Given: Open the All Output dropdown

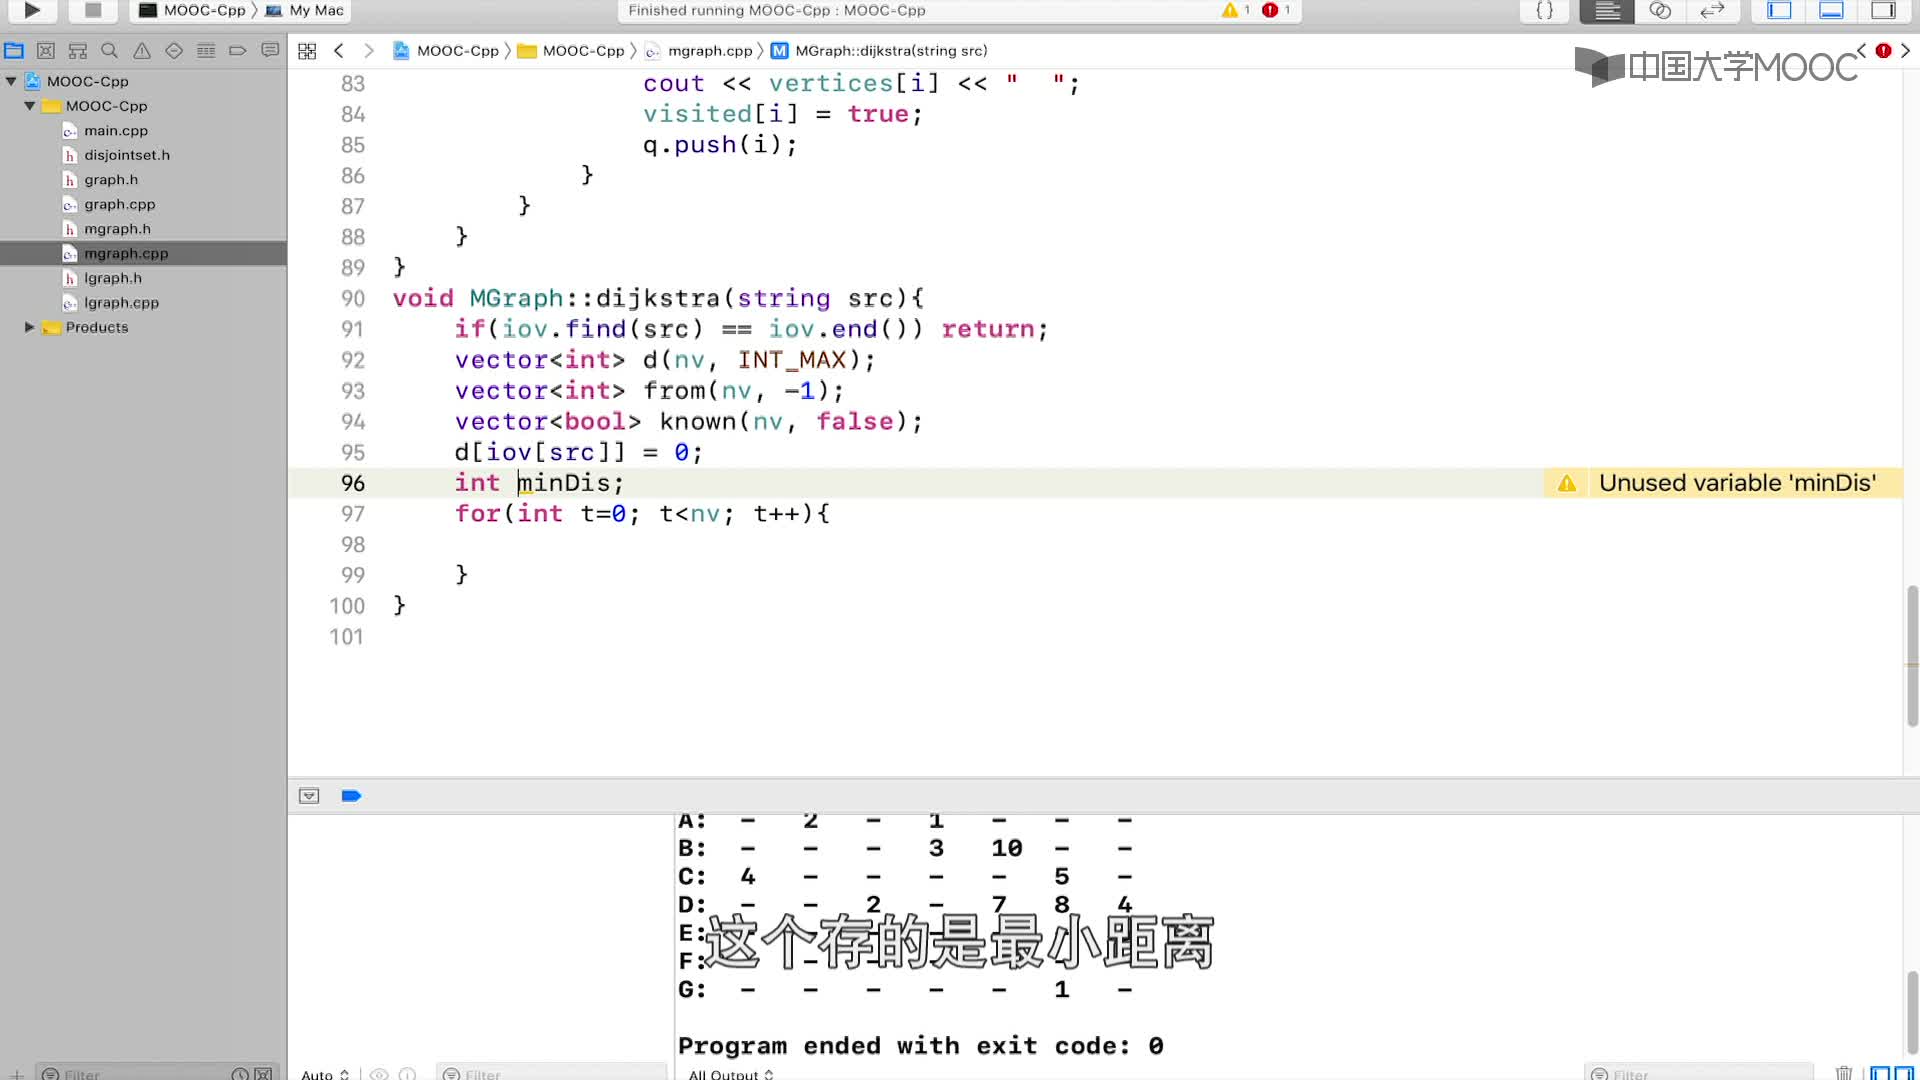Looking at the screenshot, I should (x=731, y=1074).
